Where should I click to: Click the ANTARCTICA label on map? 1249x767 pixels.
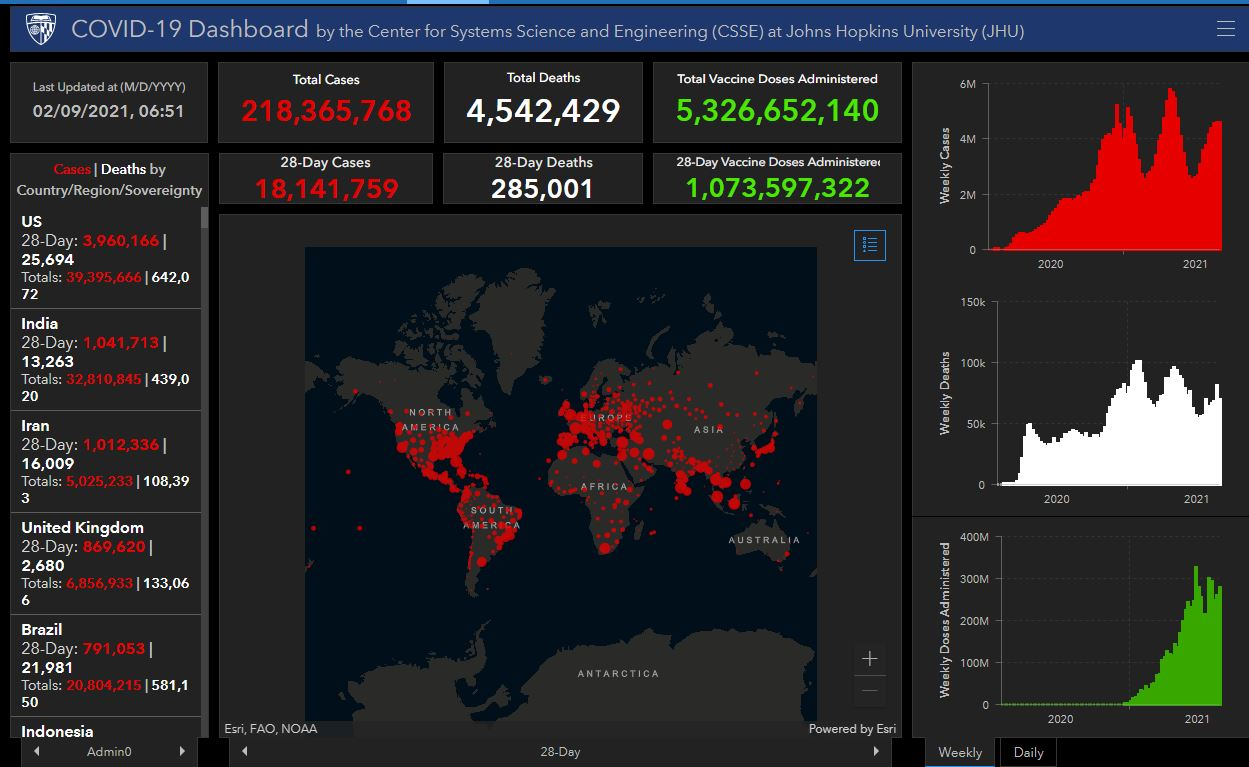tap(618, 674)
